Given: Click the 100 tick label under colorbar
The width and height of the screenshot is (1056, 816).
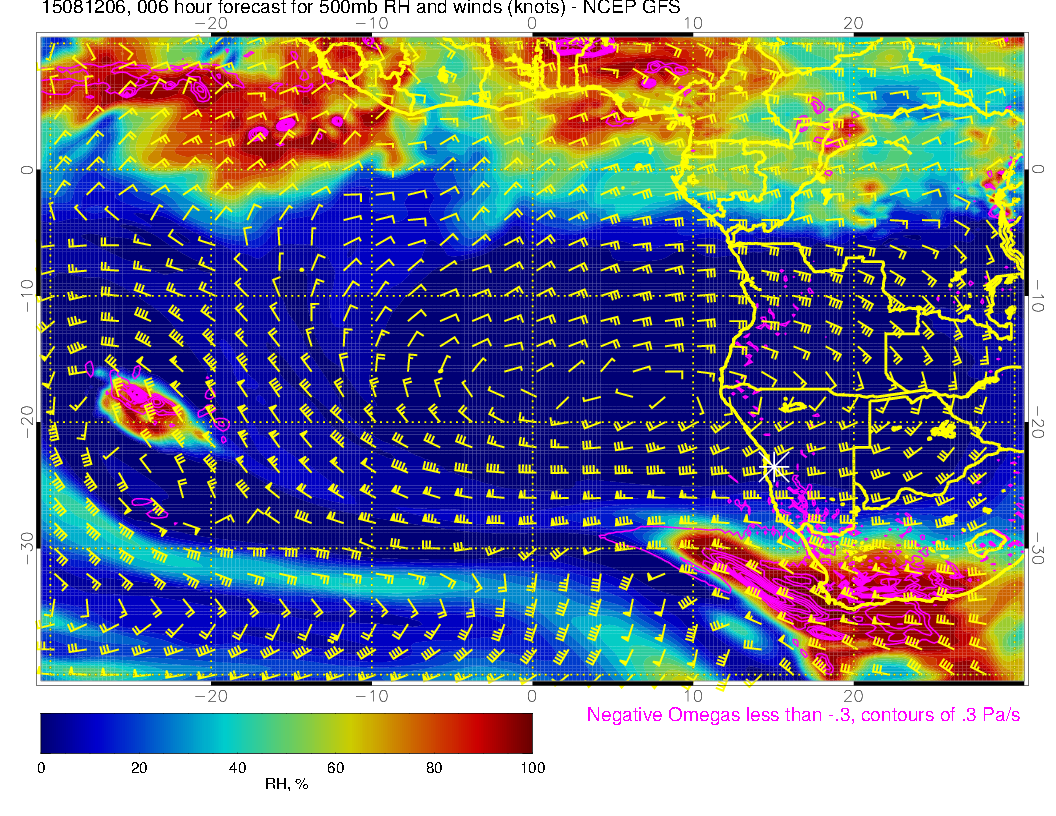Looking at the screenshot, I should pyautogui.click(x=532, y=767).
